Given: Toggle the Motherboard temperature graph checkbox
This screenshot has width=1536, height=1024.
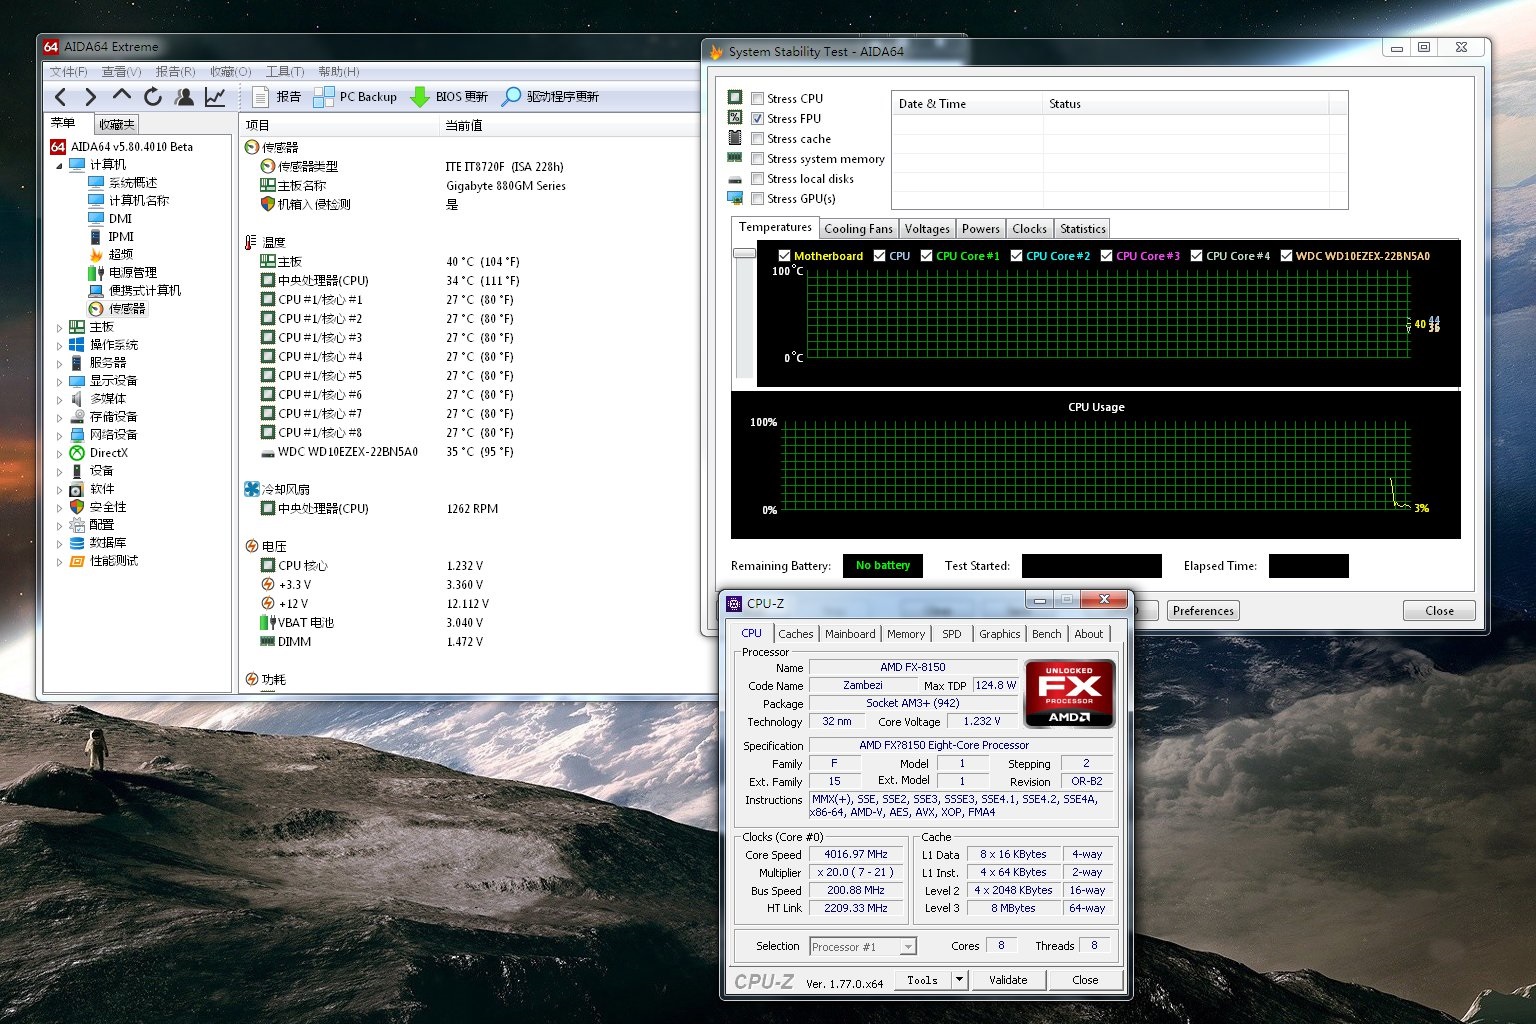Looking at the screenshot, I should (784, 256).
